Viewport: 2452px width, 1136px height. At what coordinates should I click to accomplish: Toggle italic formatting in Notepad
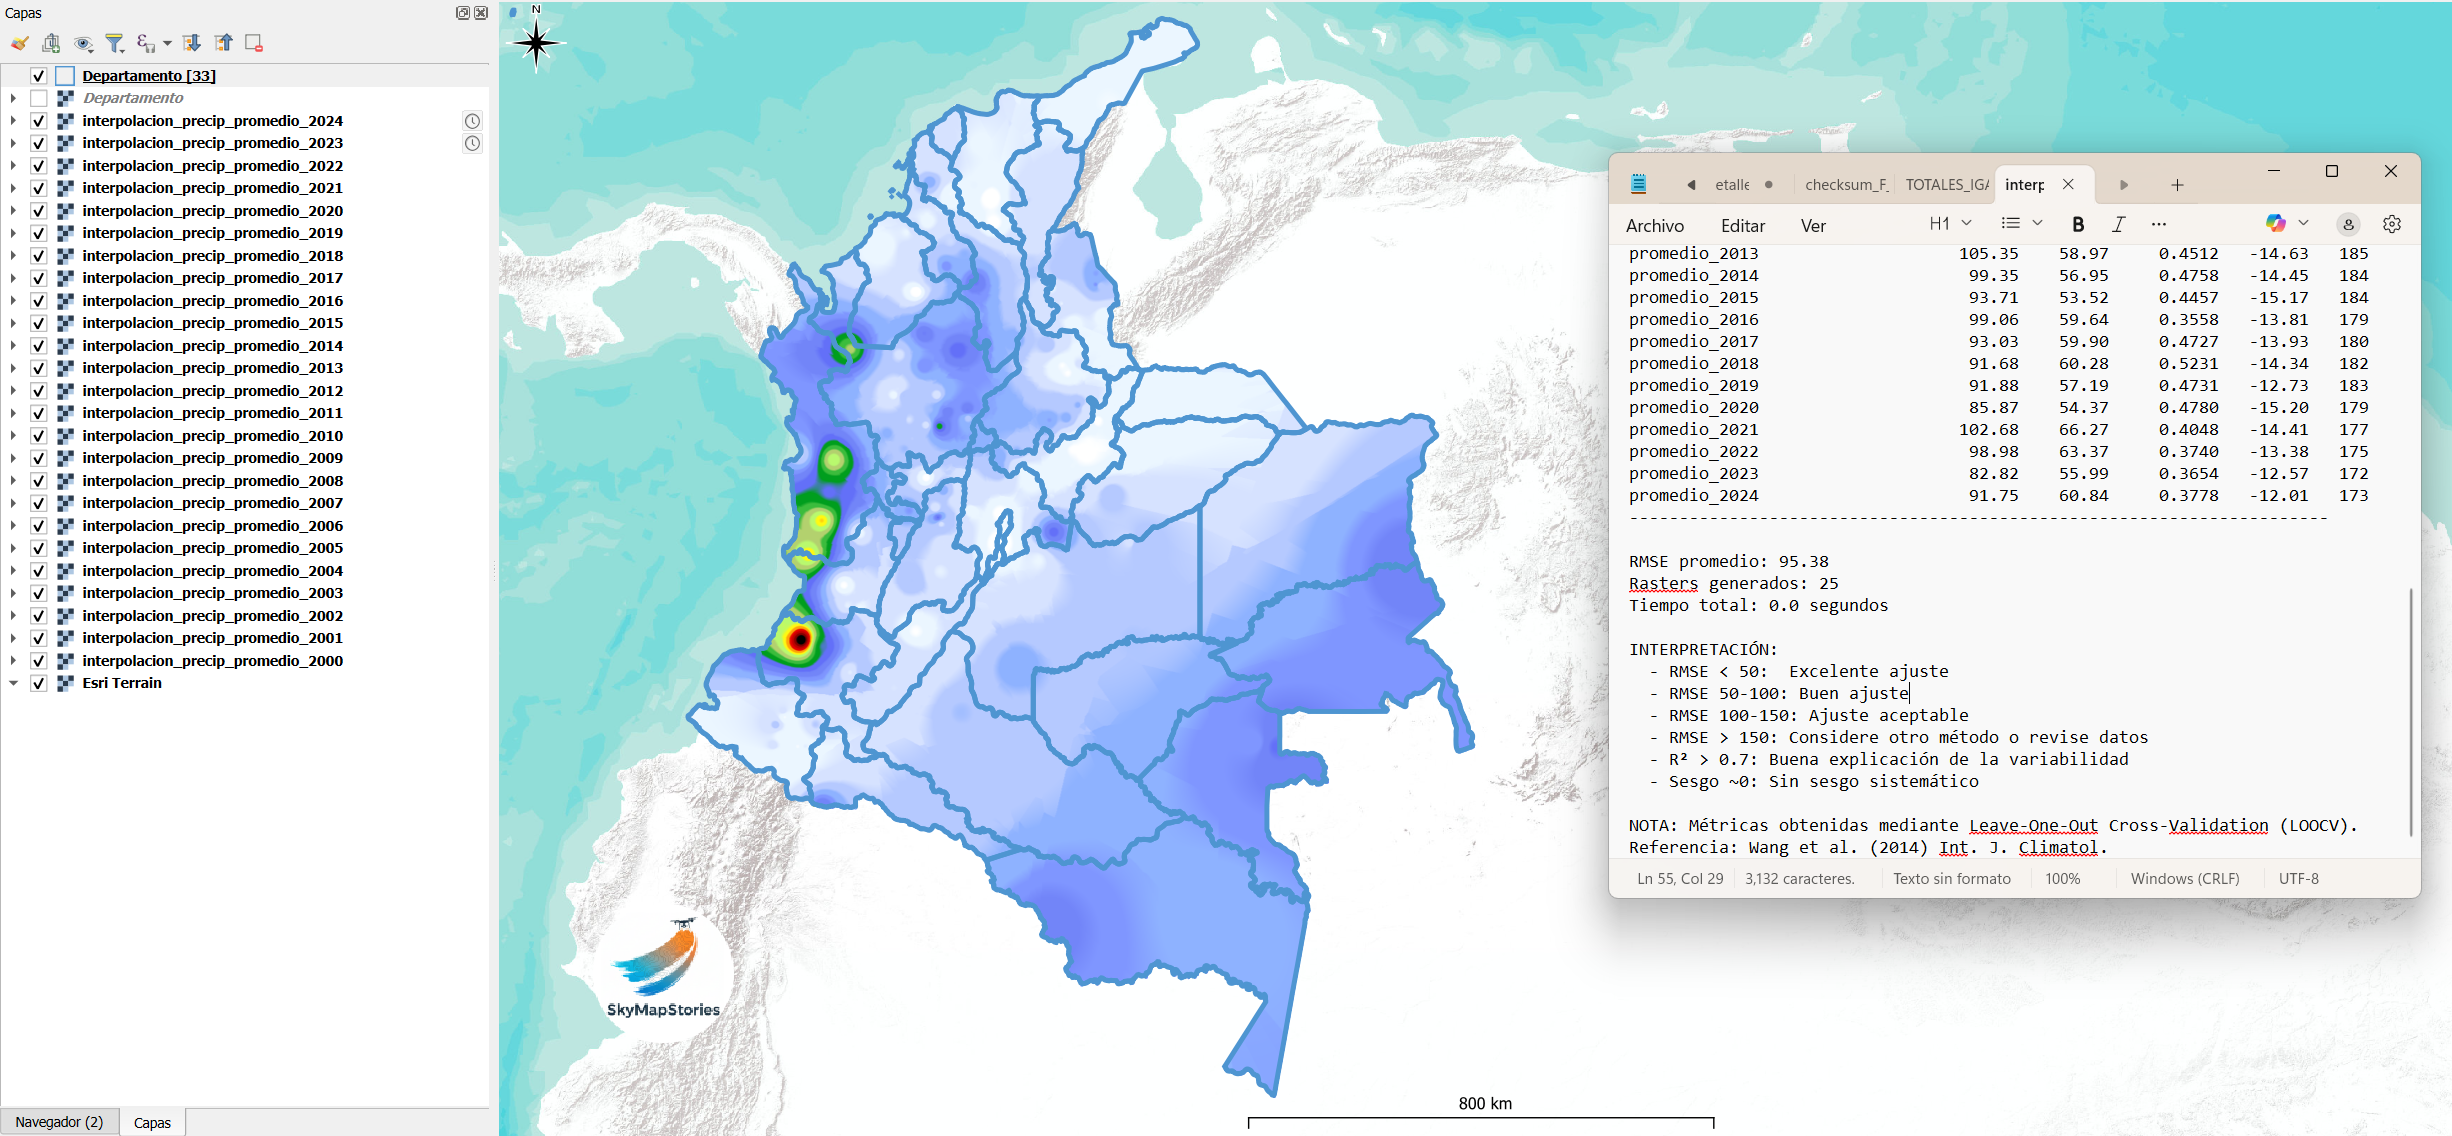[x=2118, y=224]
